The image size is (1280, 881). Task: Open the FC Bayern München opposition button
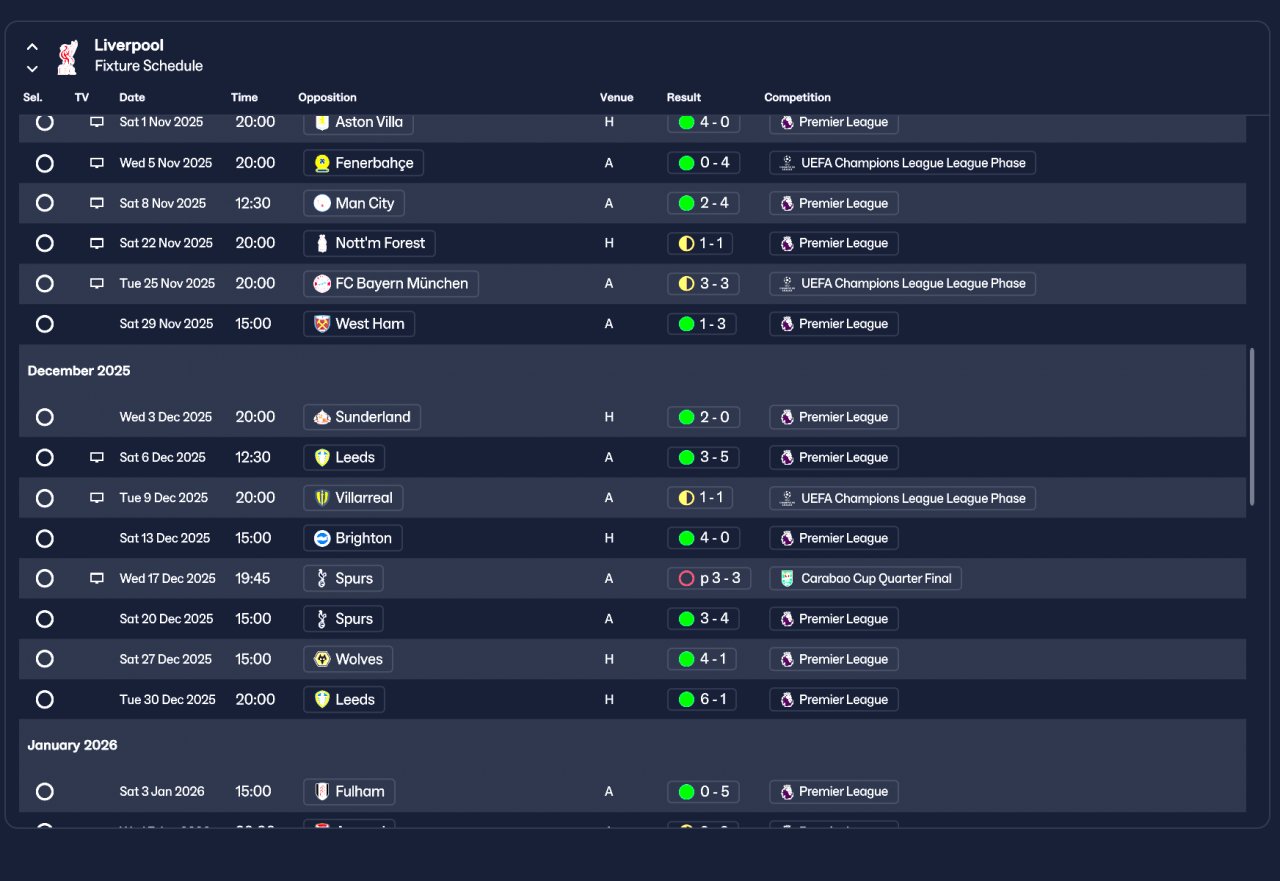(x=391, y=284)
